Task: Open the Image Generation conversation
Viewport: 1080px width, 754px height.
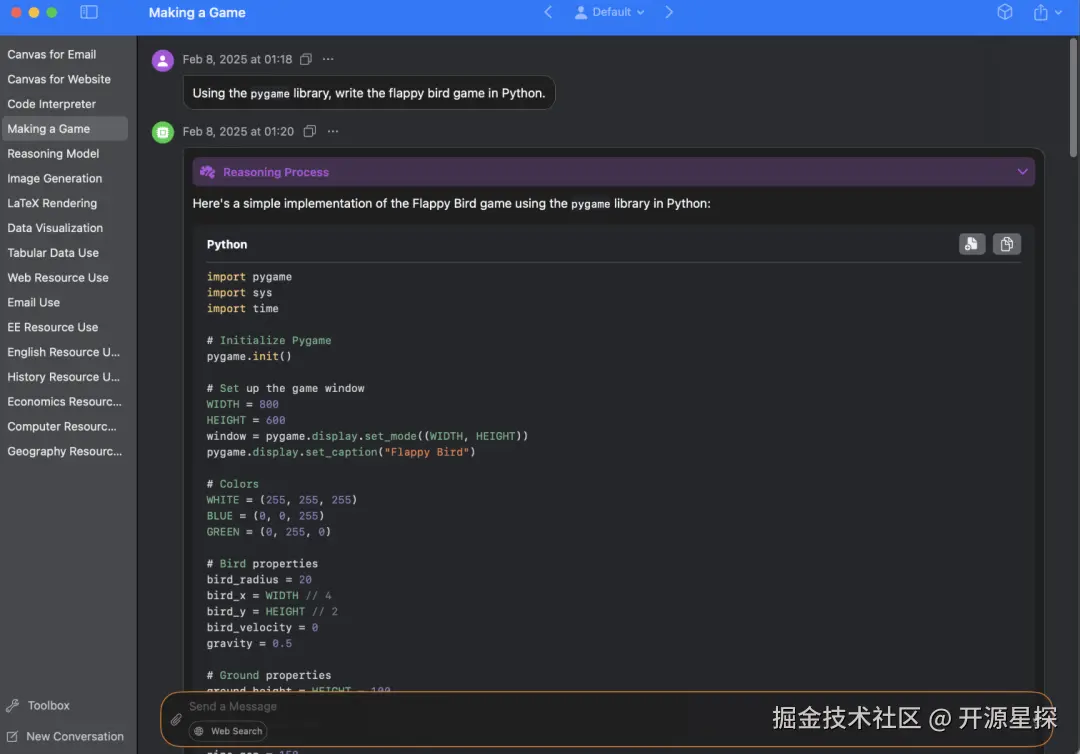Action: [x=64, y=178]
